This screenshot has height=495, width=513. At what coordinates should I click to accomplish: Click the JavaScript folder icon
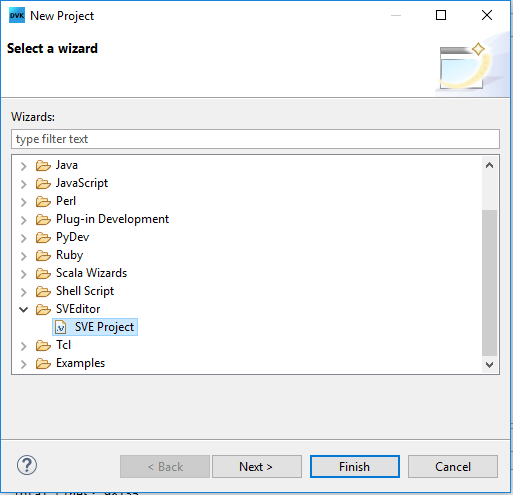pyautogui.click(x=43, y=184)
